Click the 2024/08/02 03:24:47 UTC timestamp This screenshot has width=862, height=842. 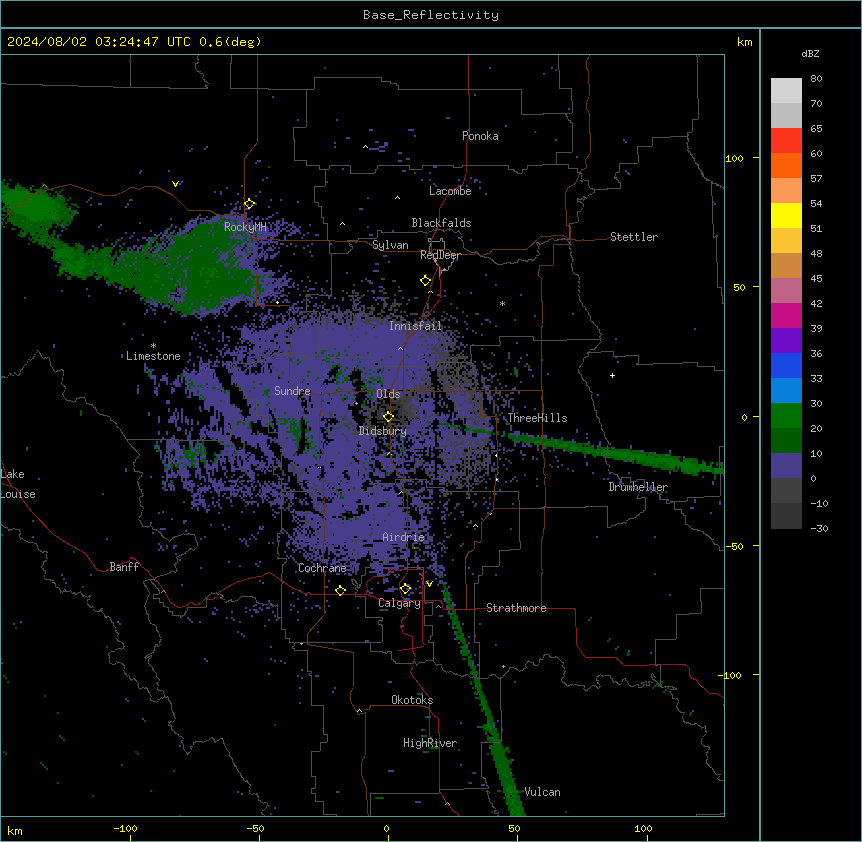(x=99, y=42)
